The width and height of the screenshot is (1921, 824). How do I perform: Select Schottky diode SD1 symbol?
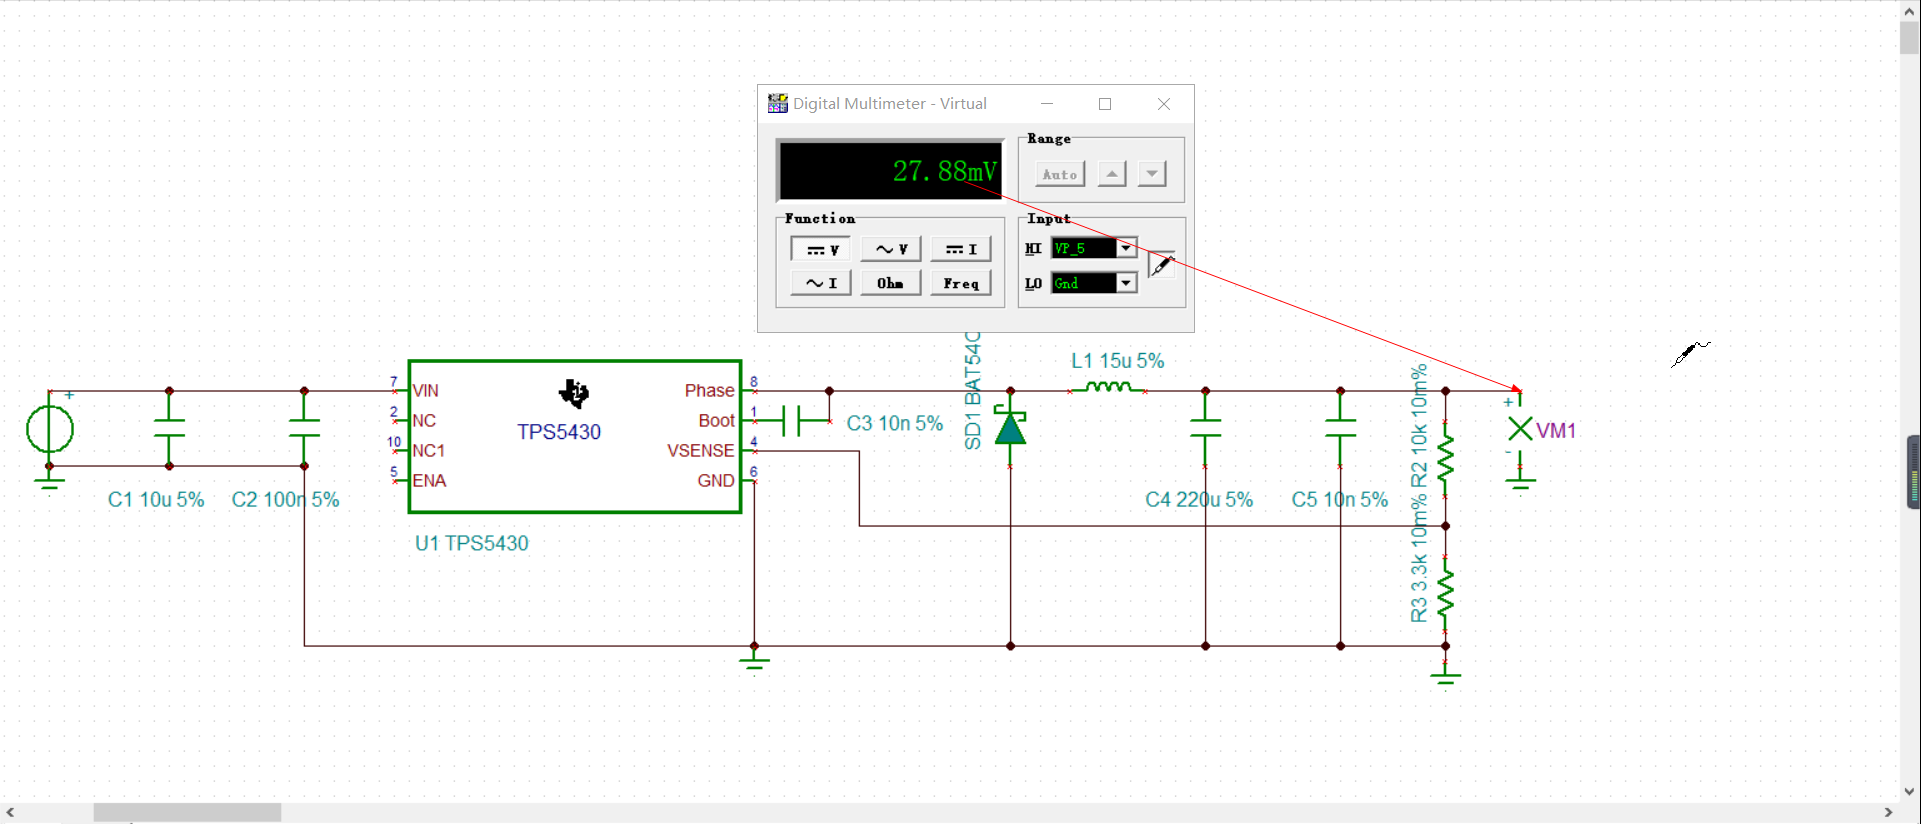[1010, 428]
